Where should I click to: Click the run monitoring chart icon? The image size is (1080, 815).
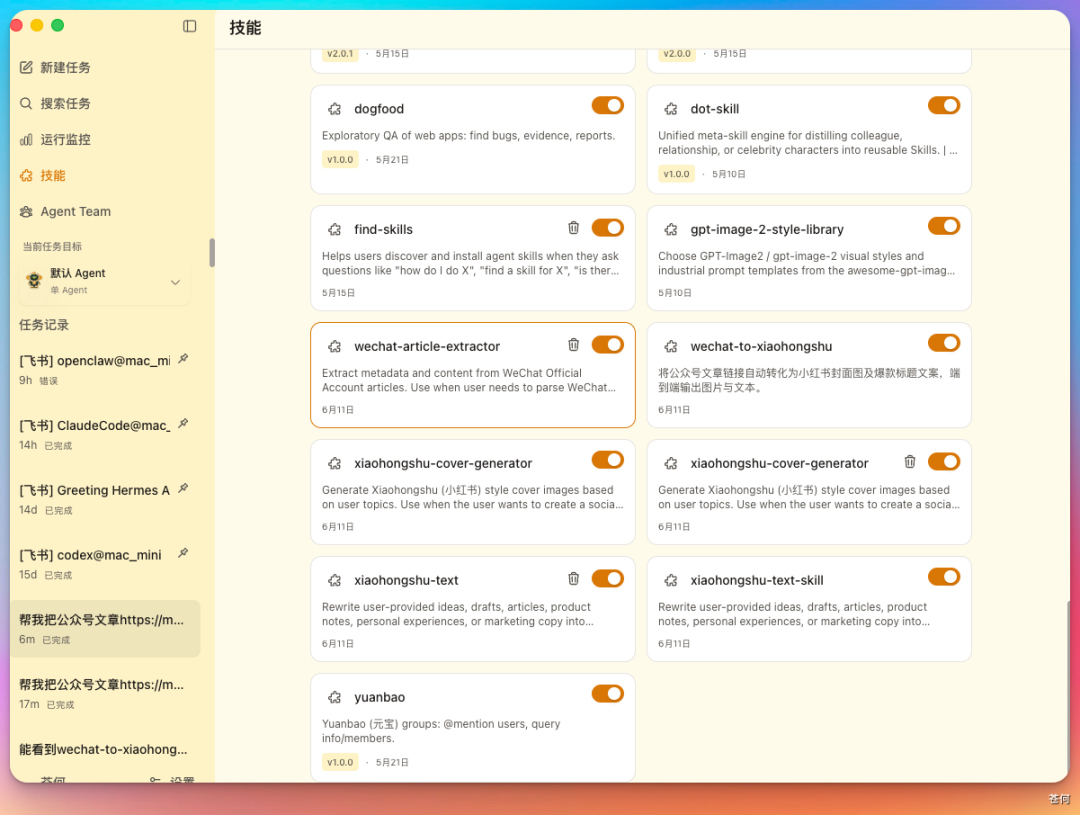(x=26, y=139)
